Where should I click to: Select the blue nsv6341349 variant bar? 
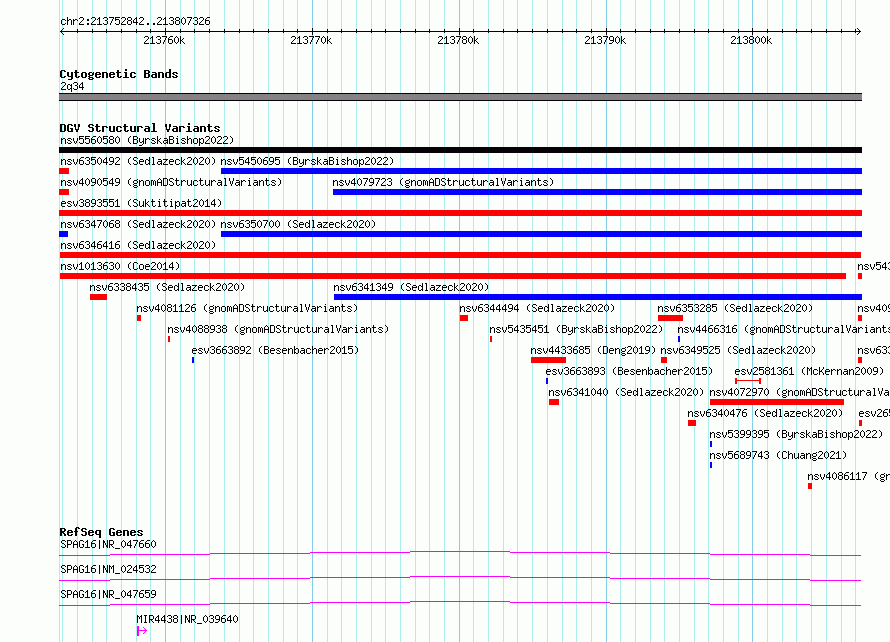598,297
